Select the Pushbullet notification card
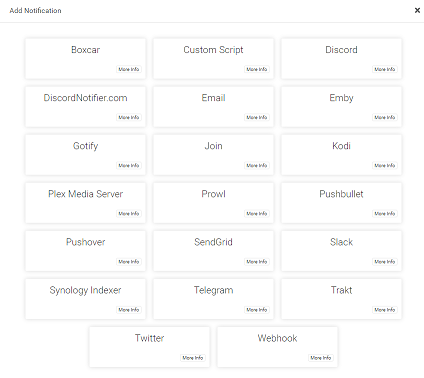424x378 pixels. pos(341,203)
